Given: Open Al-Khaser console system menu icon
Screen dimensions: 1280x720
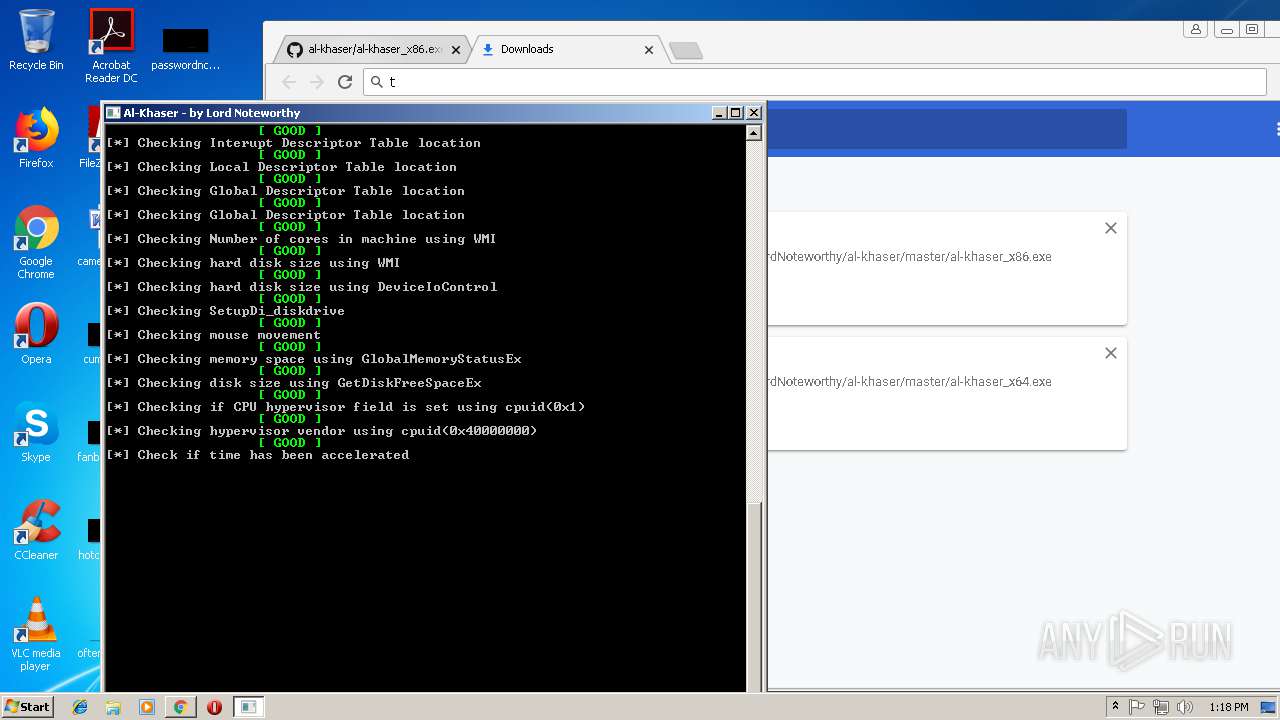Looking at the screenshot, I should (x=113, y=113).
